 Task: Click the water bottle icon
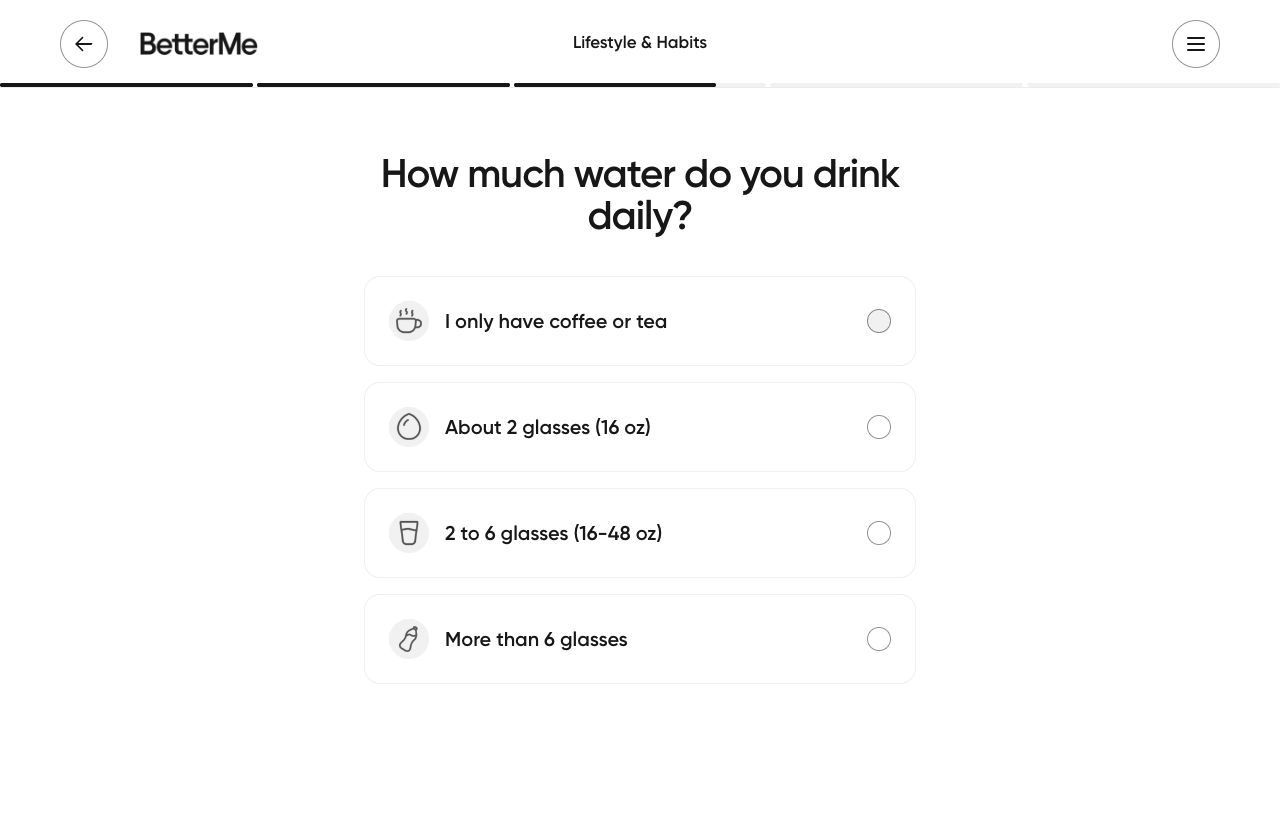click(x=409, y=639)
